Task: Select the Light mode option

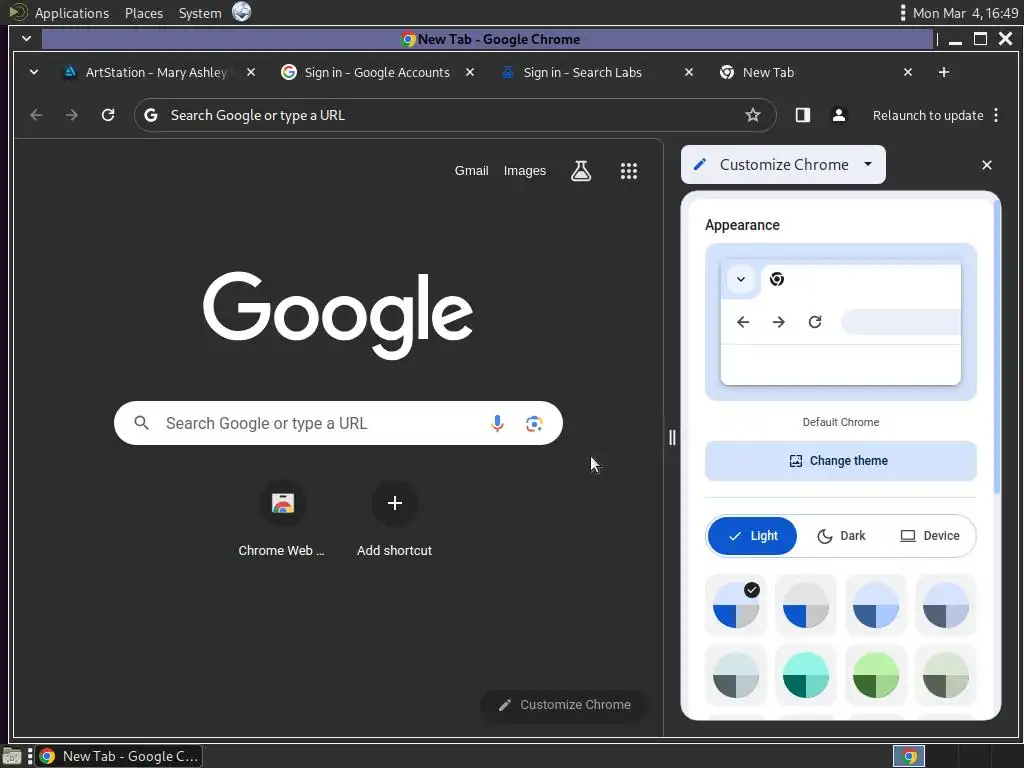Action: 752,536
